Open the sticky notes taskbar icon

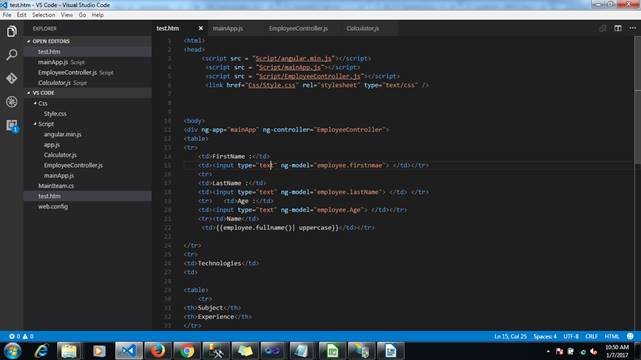click(x=245, y=351)
